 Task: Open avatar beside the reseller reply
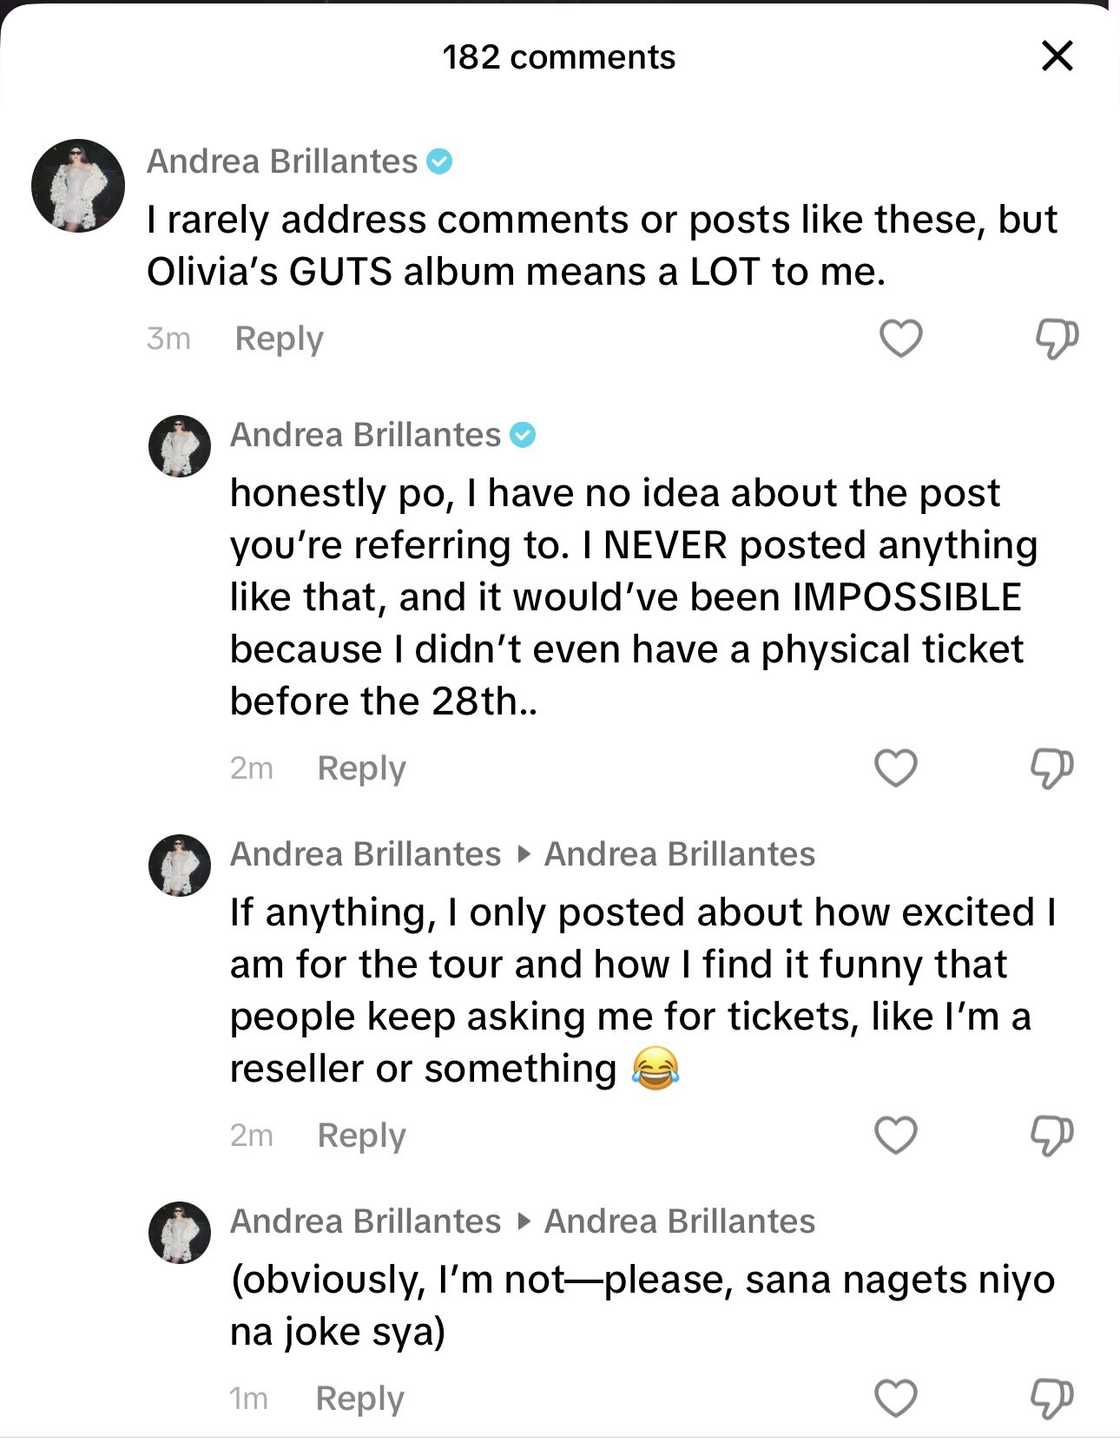[180, 865]
